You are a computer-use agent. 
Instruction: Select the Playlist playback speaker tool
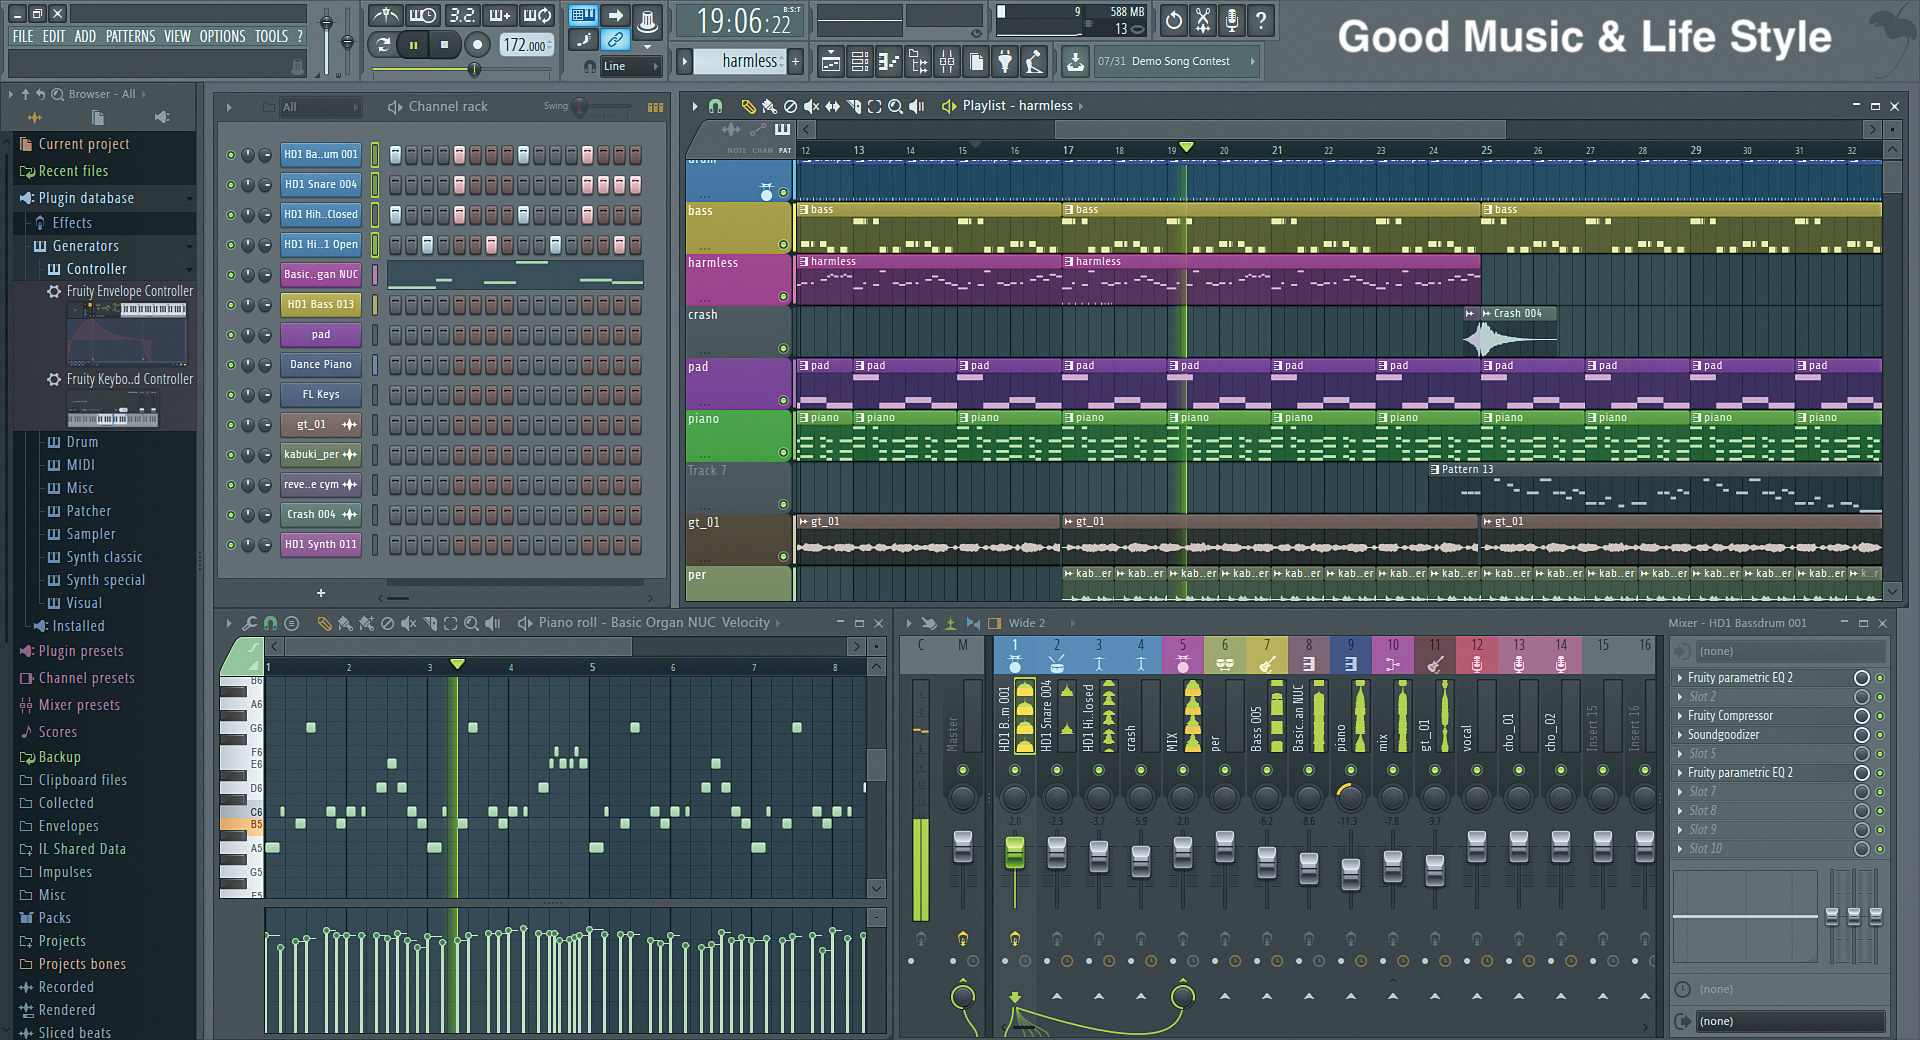(917, 106)
